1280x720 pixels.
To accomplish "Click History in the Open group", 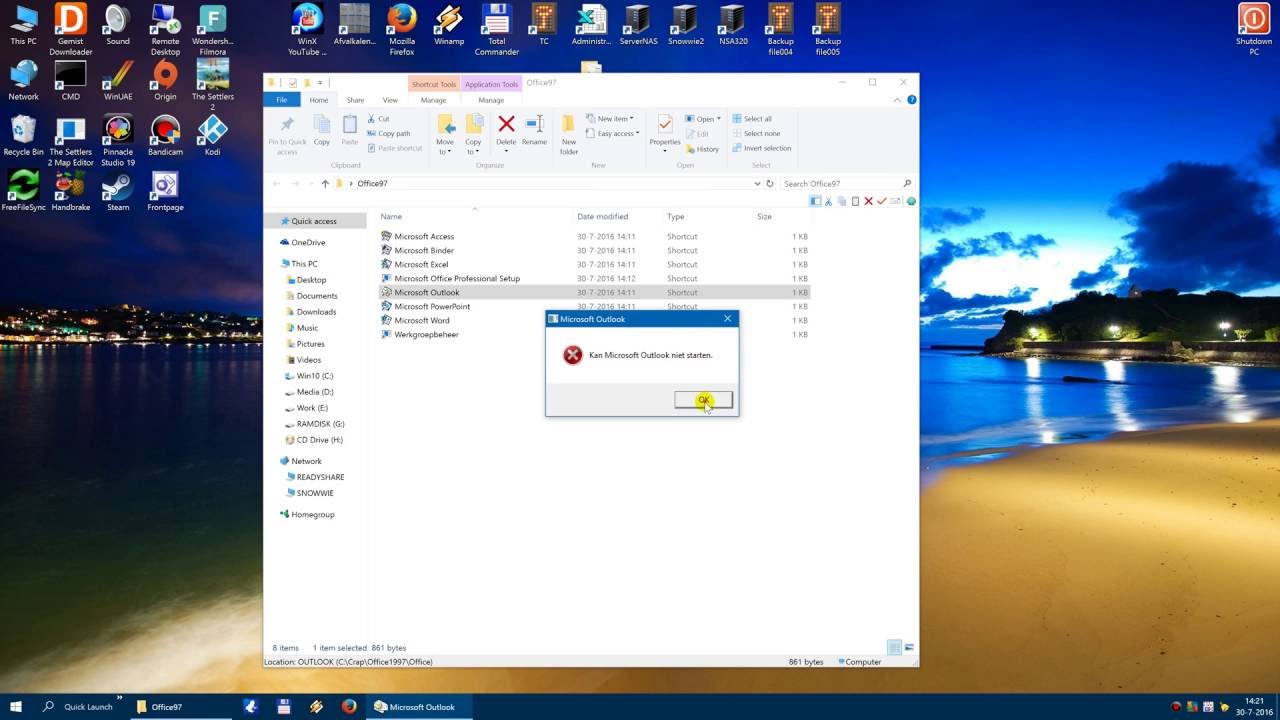I will pyautogui.click(x=702, y=149).
